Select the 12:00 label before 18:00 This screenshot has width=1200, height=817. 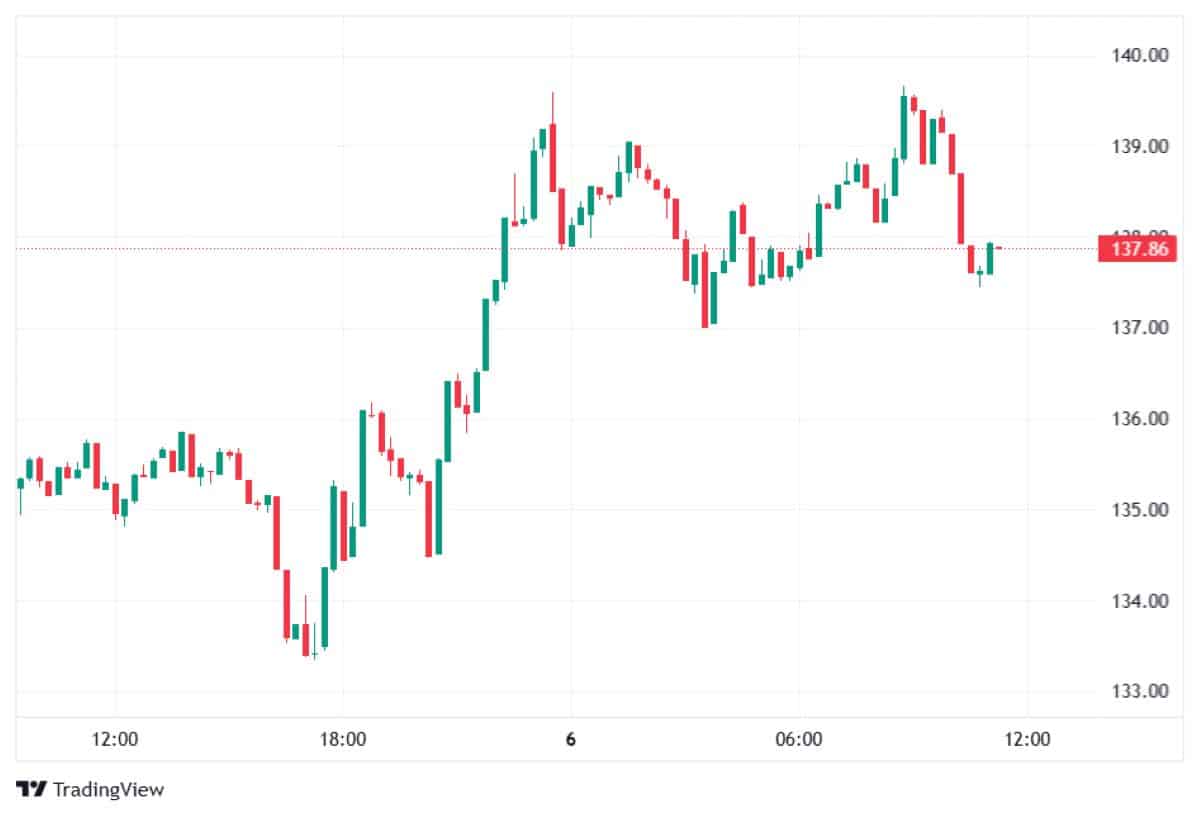[x=114, y=740]
